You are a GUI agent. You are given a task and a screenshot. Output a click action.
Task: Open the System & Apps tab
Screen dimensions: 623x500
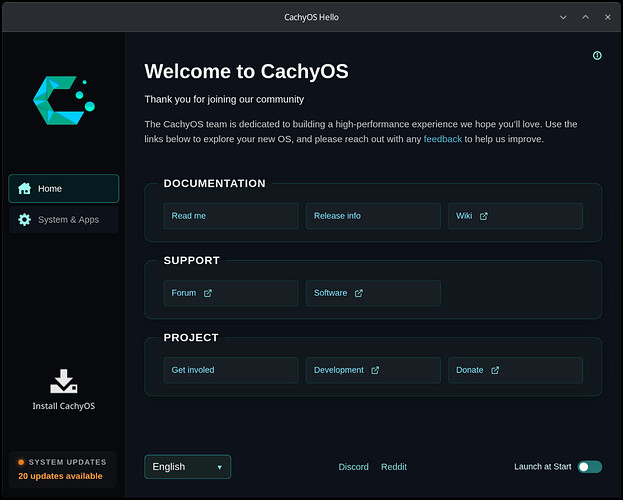point(64,219)
